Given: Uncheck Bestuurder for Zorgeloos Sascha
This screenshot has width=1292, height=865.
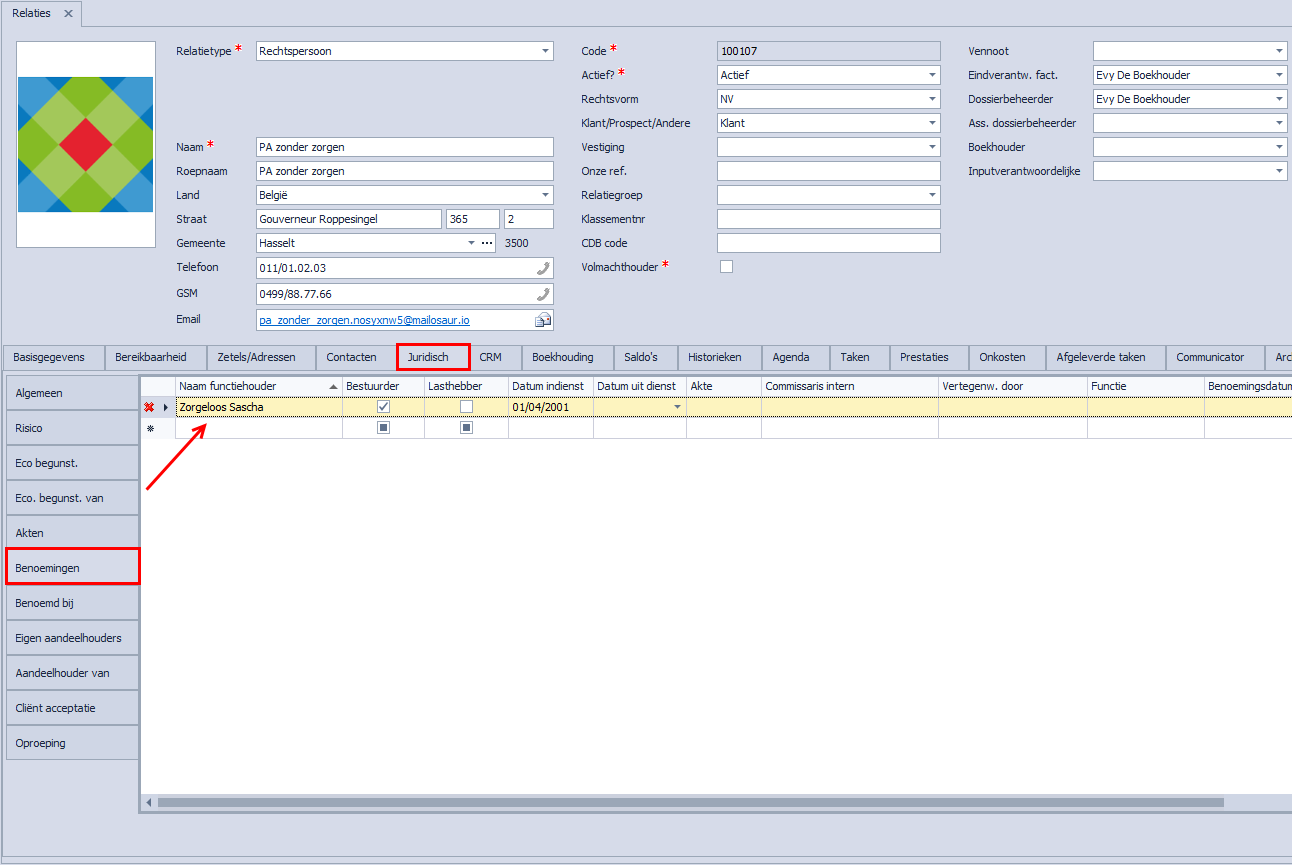Looking at the screenshot, I should click(x=383, y=407).
